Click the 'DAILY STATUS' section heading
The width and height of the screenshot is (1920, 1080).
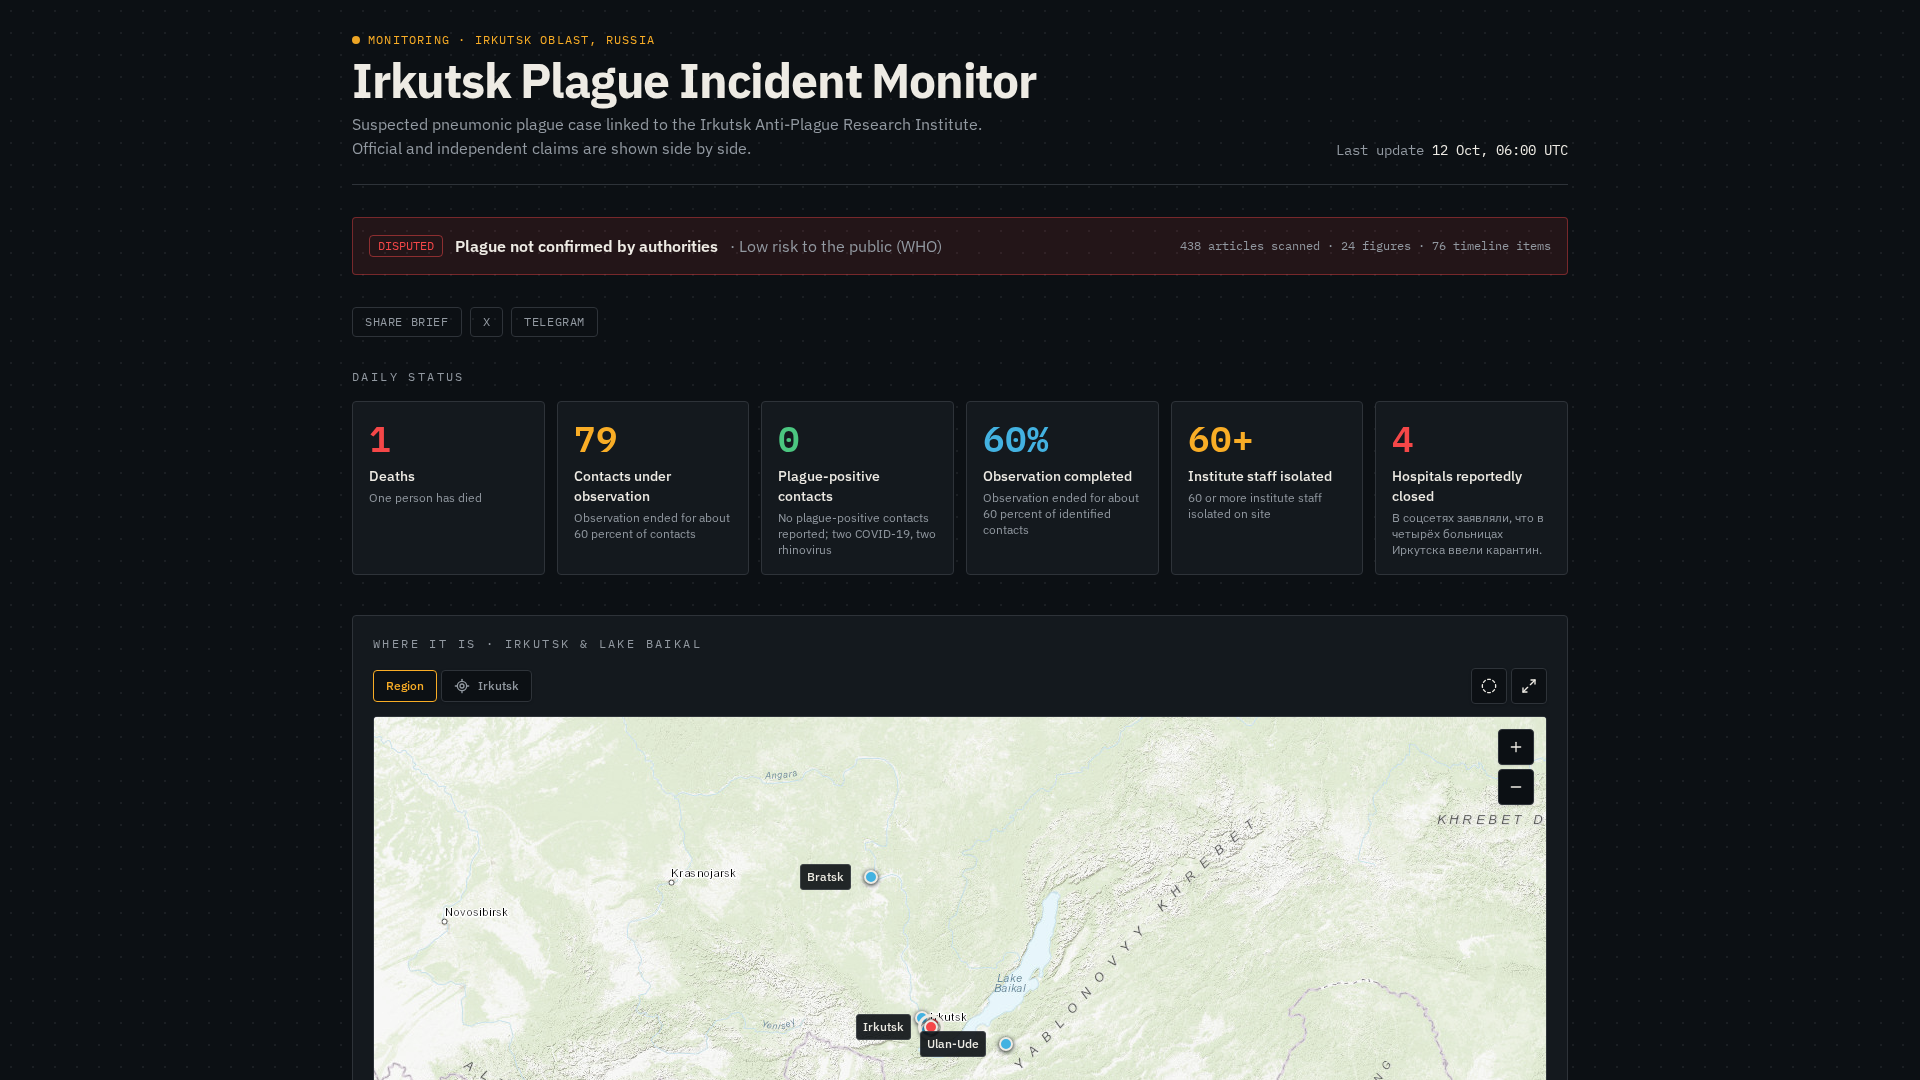408,377
